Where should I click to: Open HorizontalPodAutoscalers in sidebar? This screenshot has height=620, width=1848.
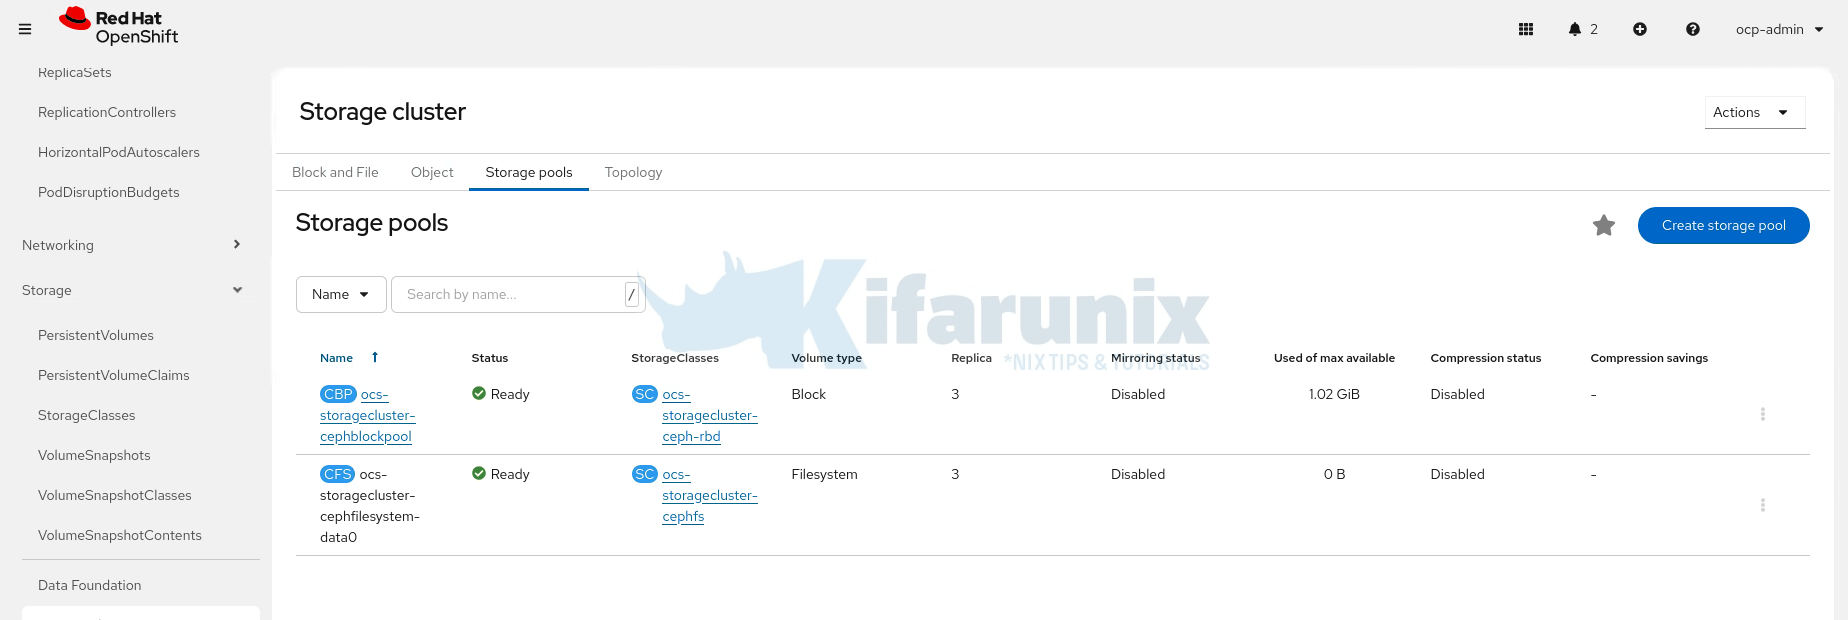coord(119,152)
